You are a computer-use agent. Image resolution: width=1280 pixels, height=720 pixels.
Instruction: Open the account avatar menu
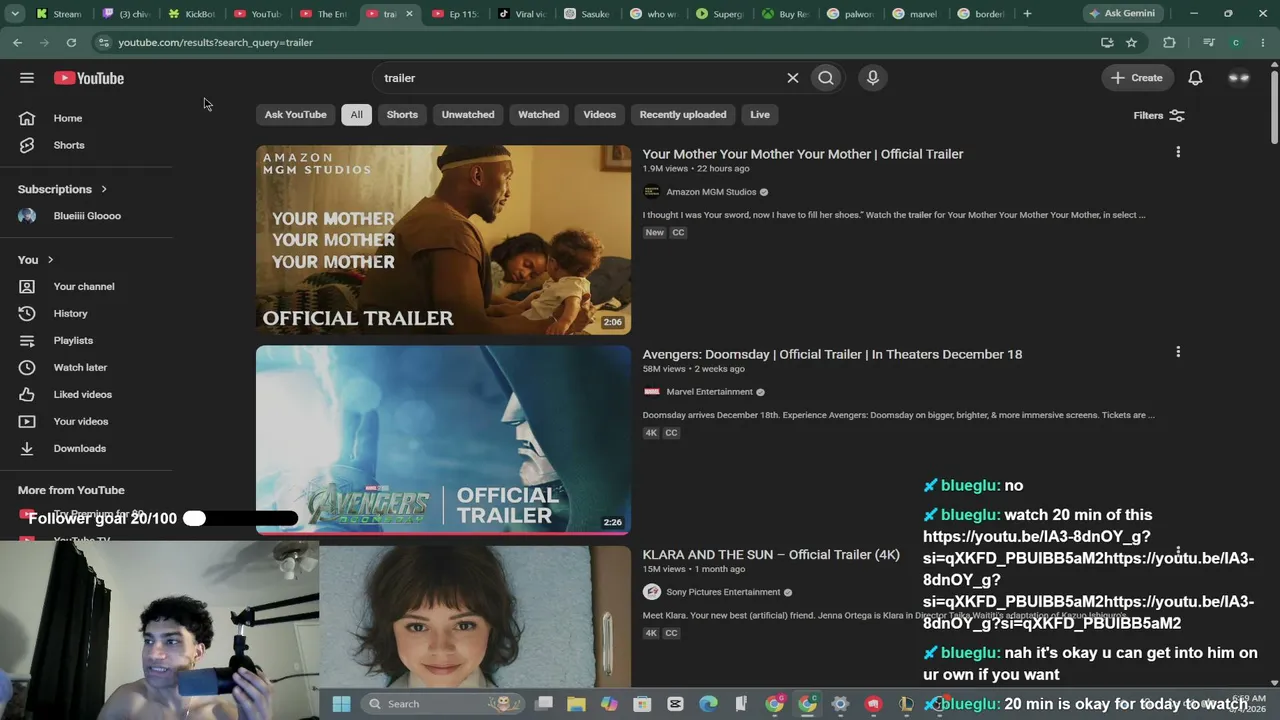[1239, 78]
